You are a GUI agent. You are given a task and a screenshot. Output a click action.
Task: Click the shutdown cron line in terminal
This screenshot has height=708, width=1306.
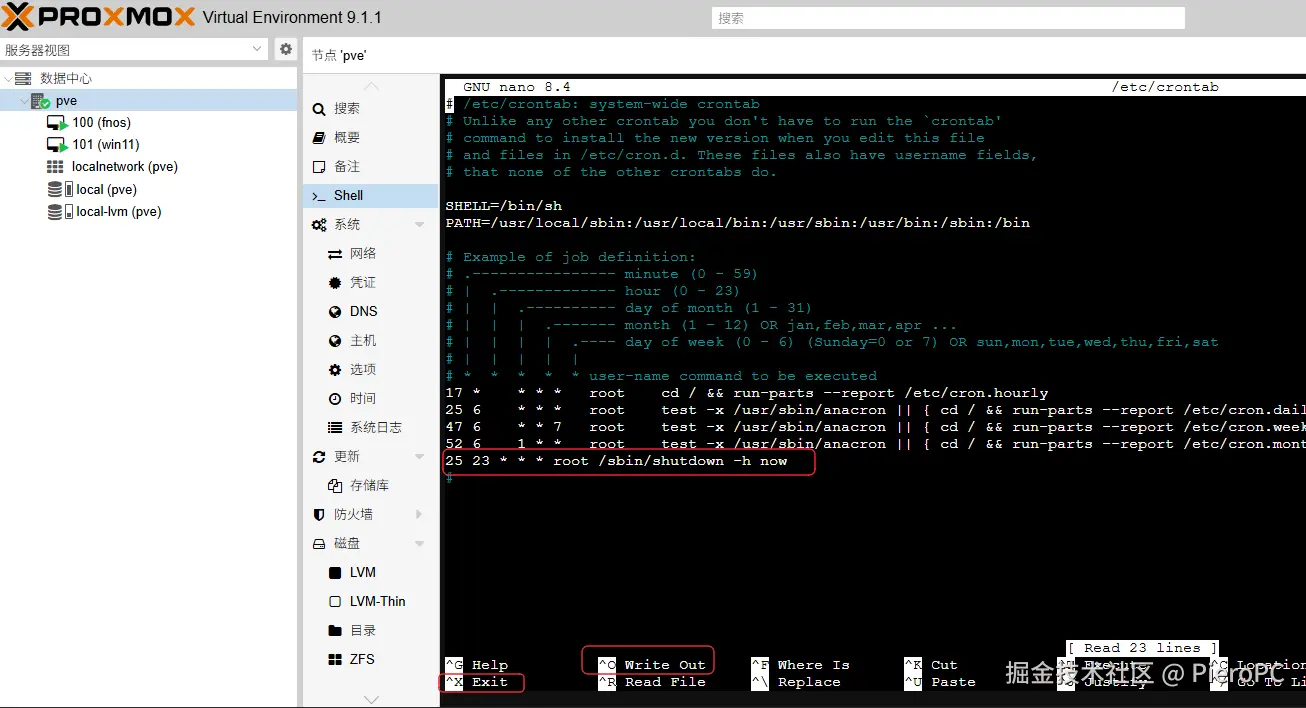pyautogui.click(x=616, y=461)
